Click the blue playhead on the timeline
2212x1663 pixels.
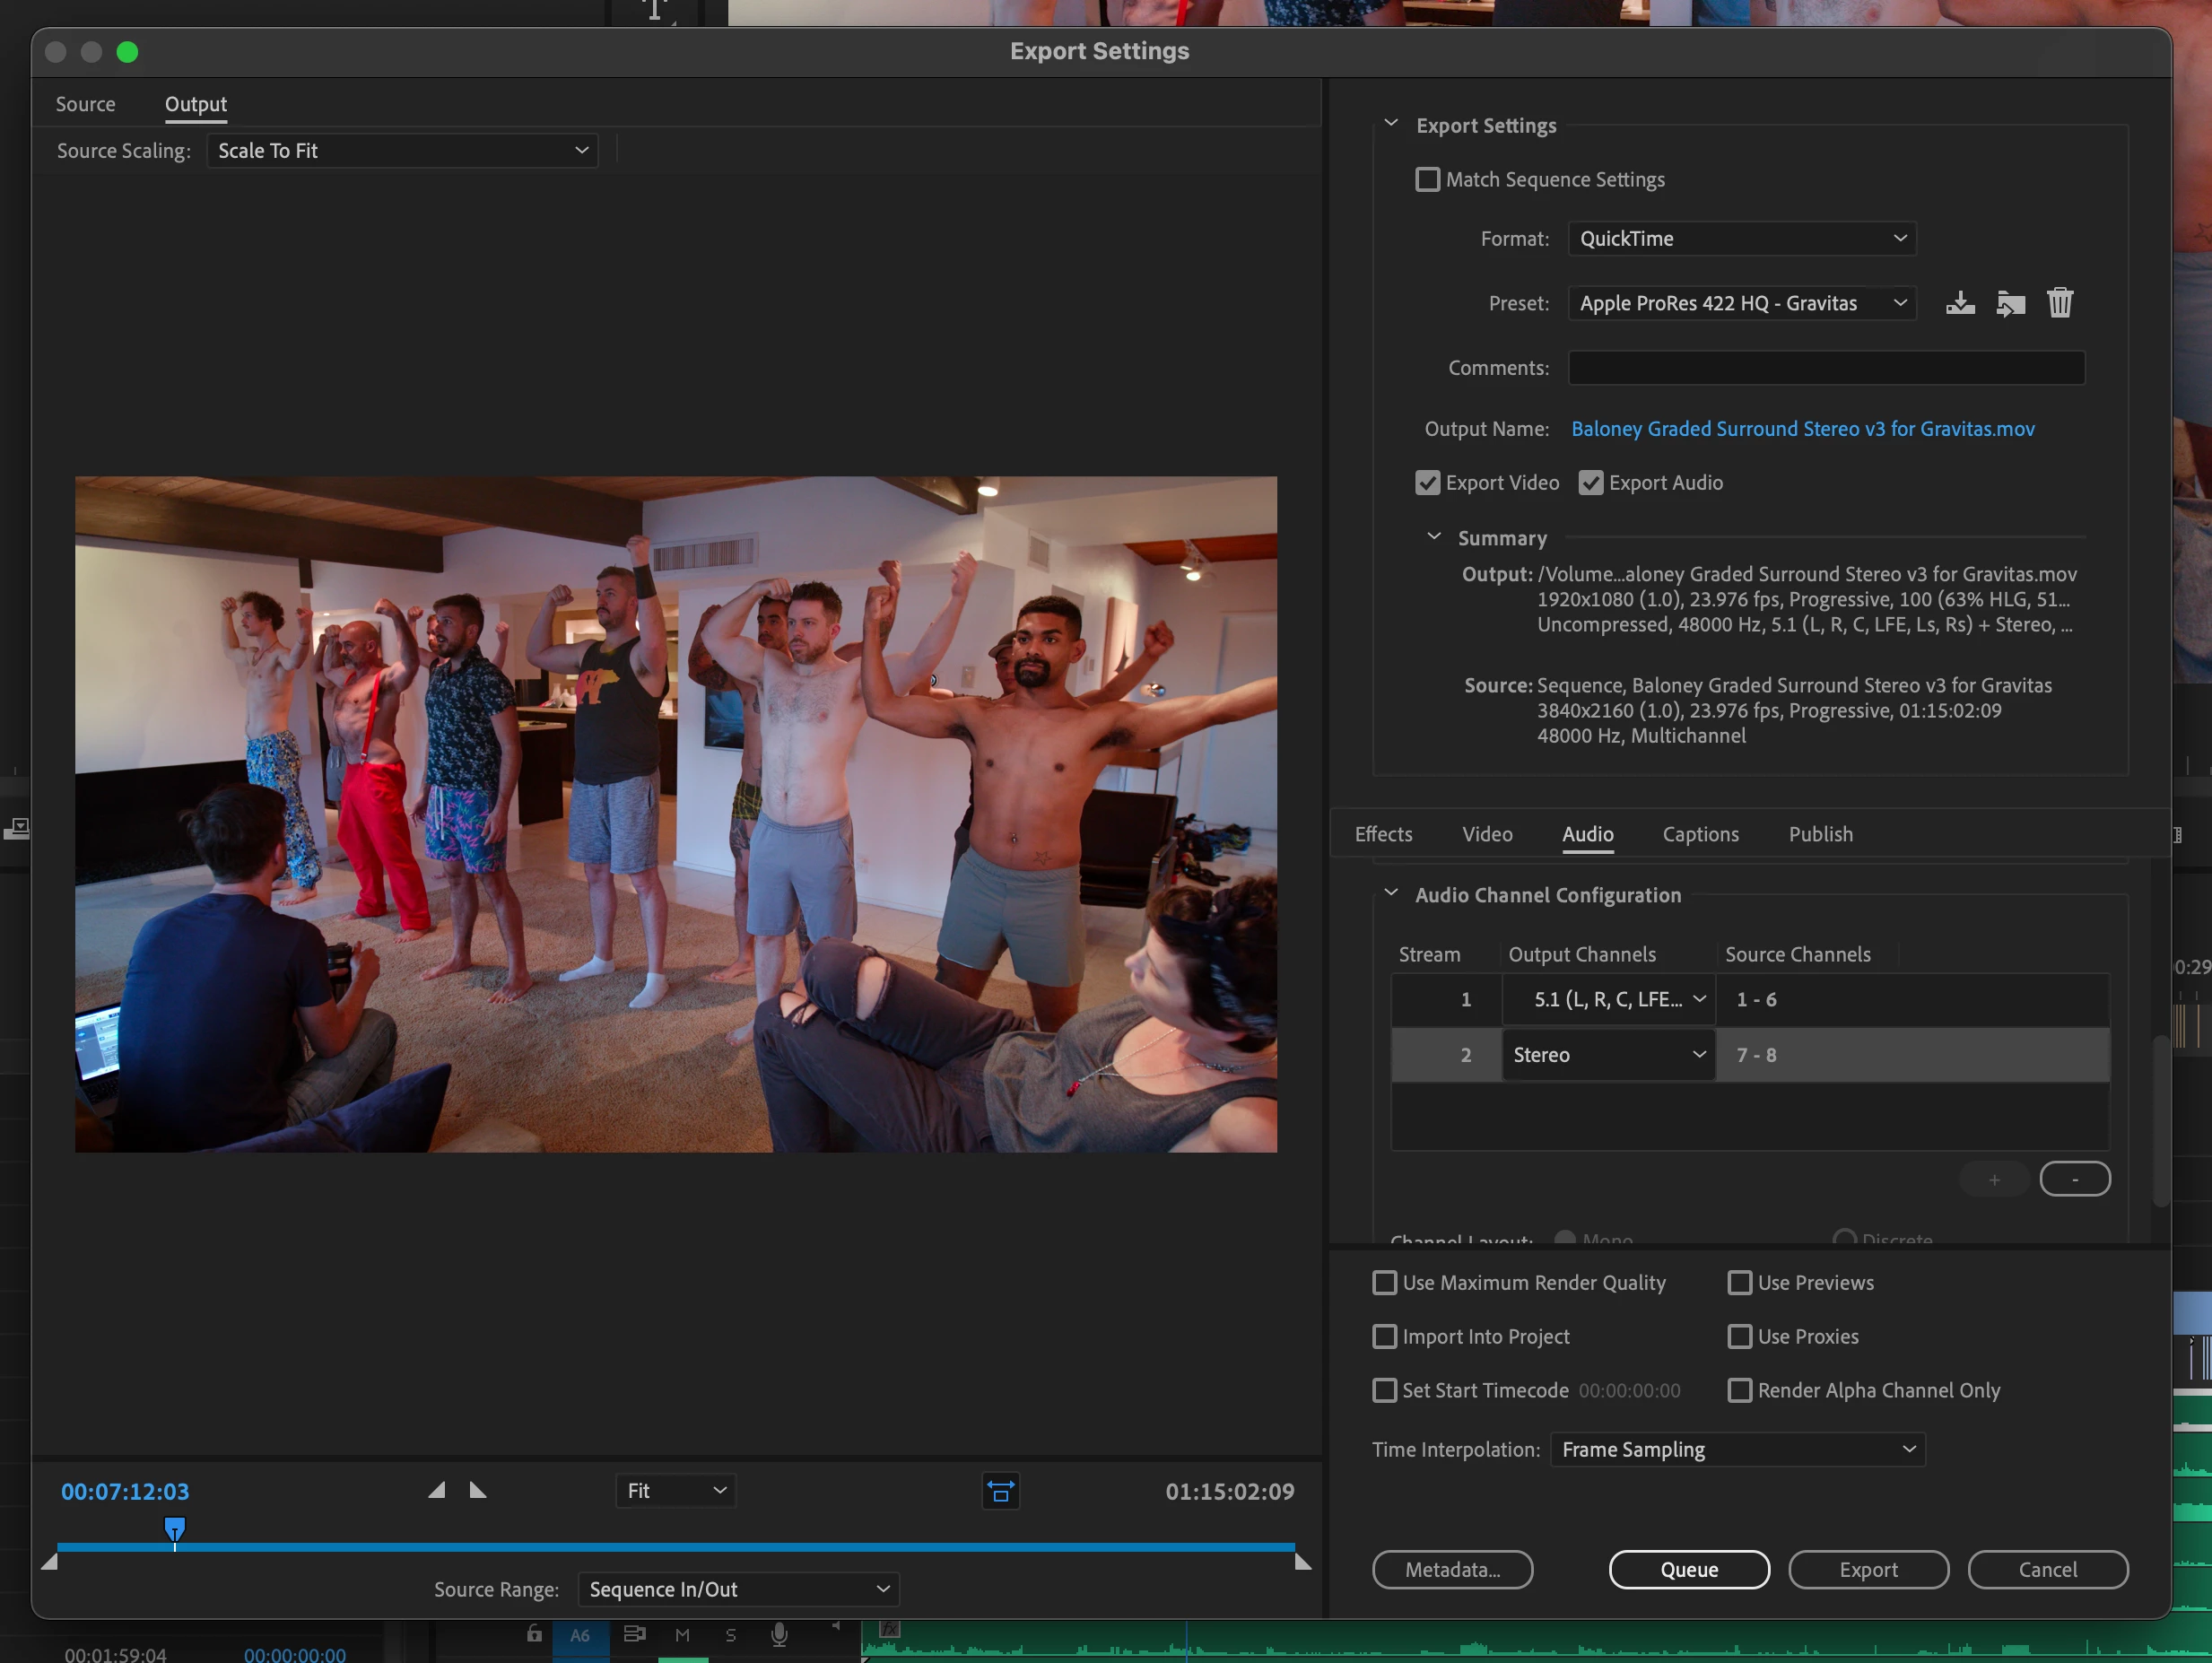click(x=174, y=1528)
